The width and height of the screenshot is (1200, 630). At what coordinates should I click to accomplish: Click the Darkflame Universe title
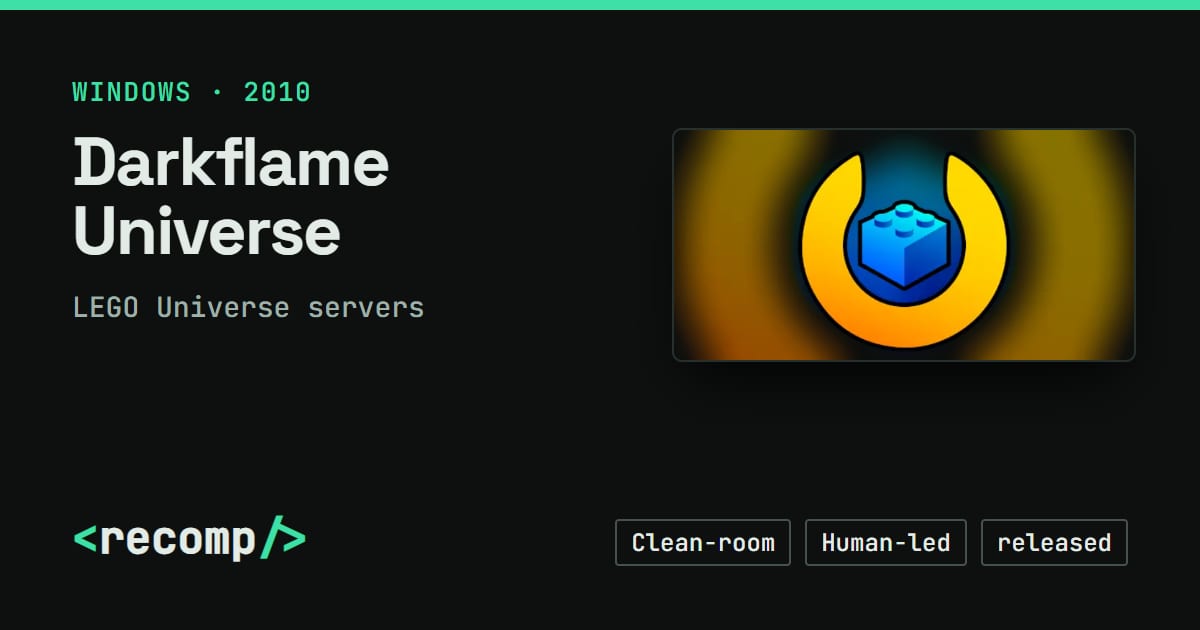[x=231, y=196]
